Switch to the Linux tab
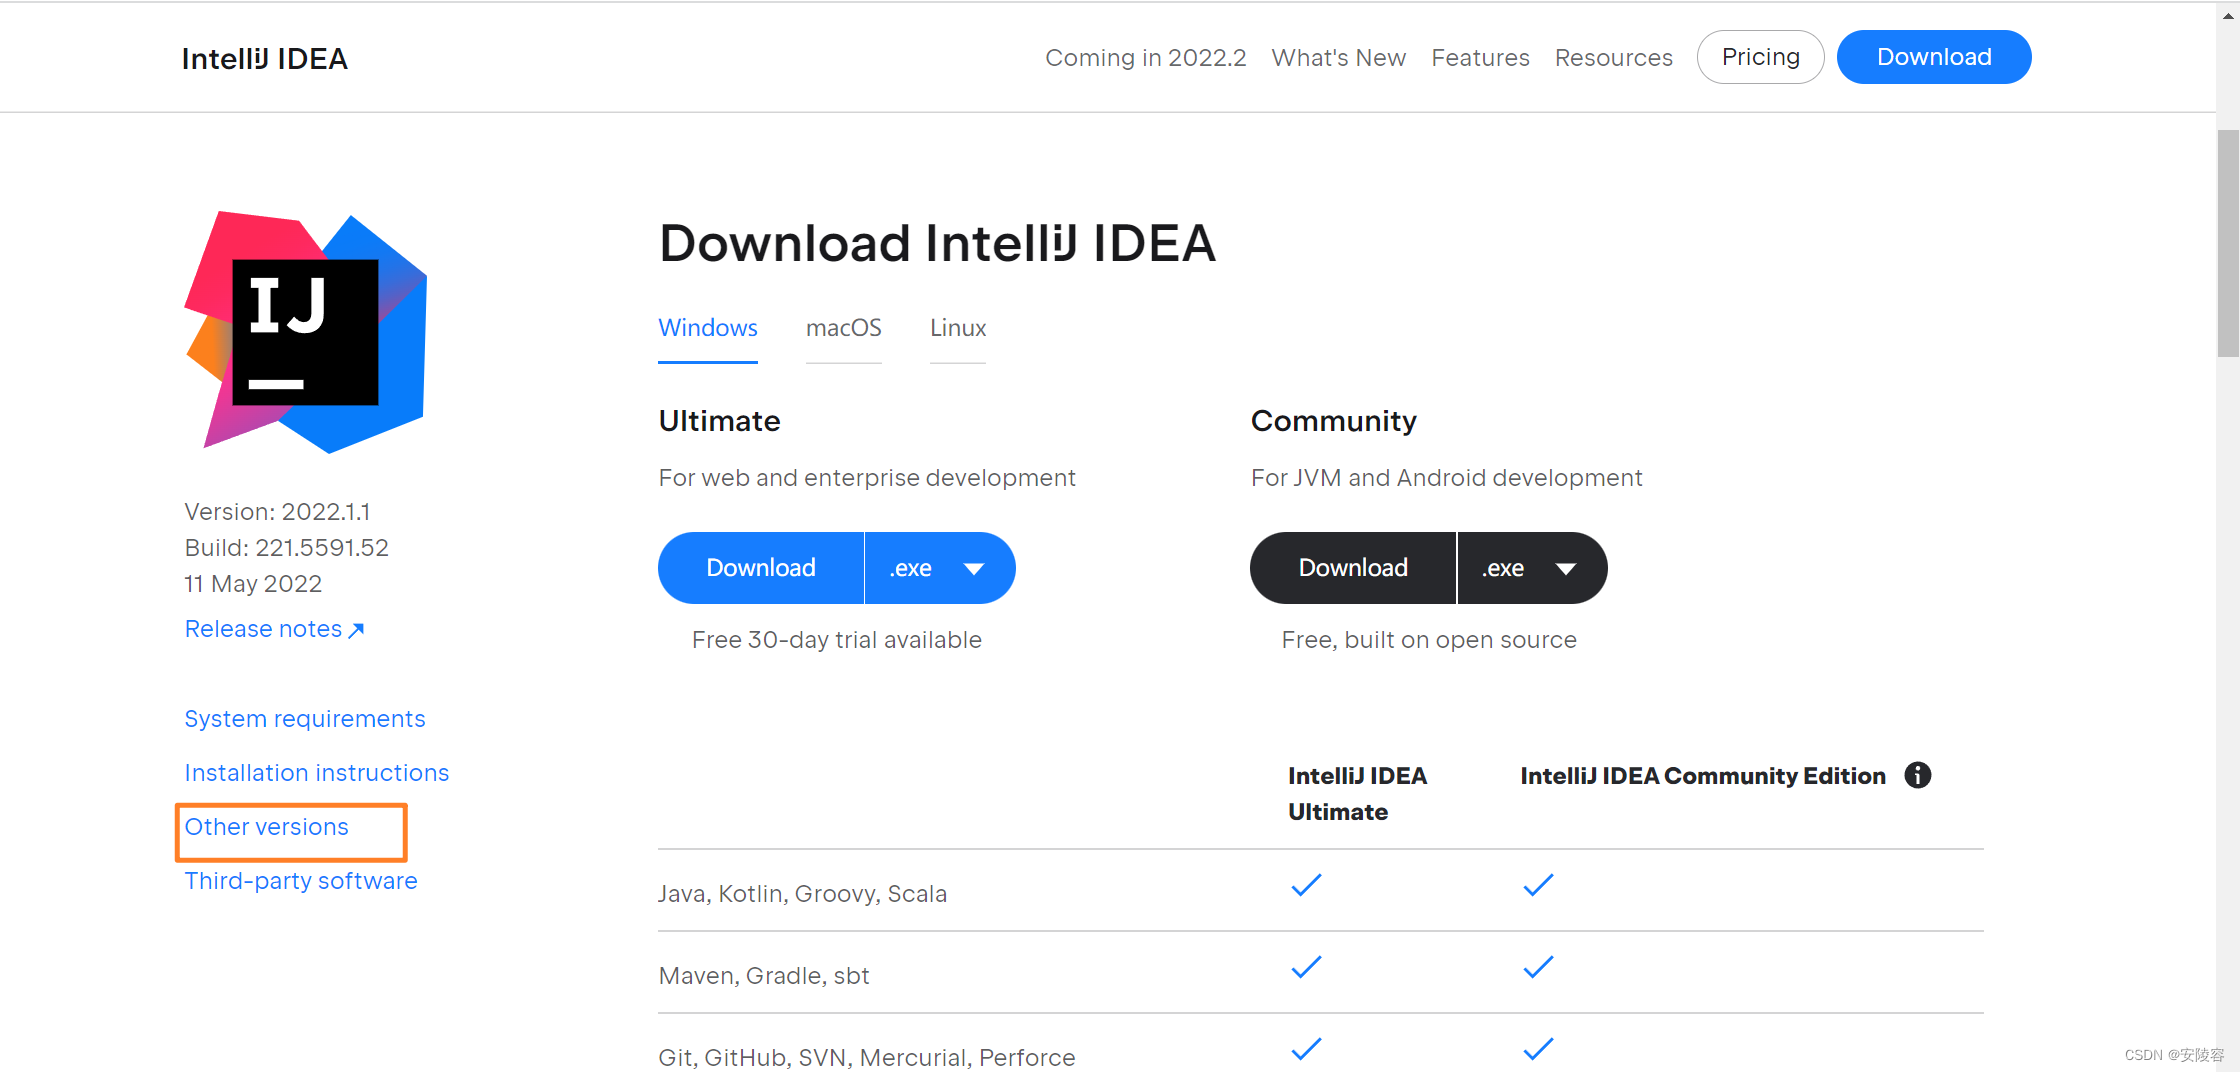The width and height of the screenshot is (2240, 1072). (x=958, y=328)
